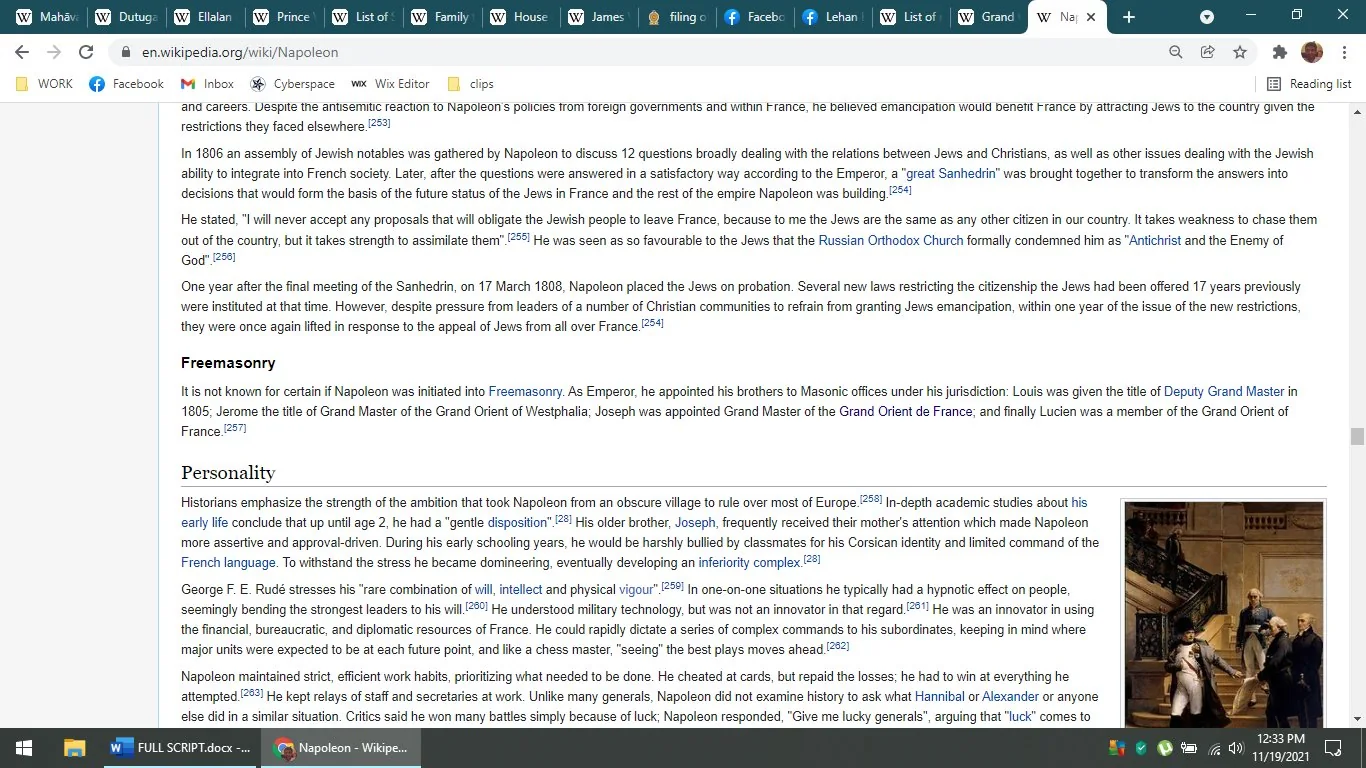The width and height of the screenshot is (1366, 768).
Task: Switch to the filing tab
Action: 677,17
